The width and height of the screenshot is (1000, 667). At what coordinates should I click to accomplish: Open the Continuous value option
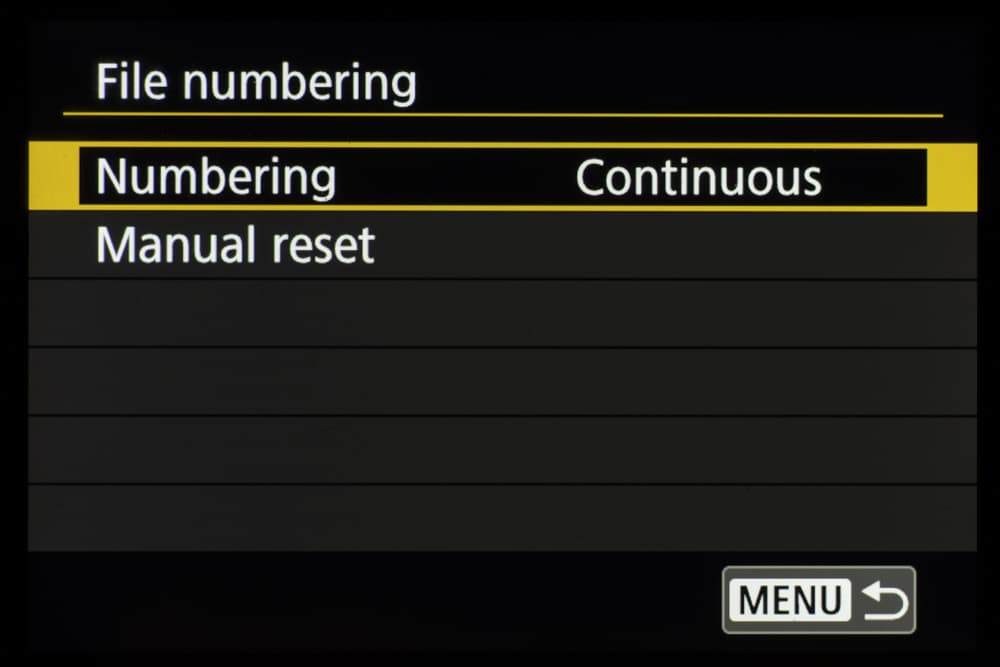pyautogui.click(x=698, y=178)
